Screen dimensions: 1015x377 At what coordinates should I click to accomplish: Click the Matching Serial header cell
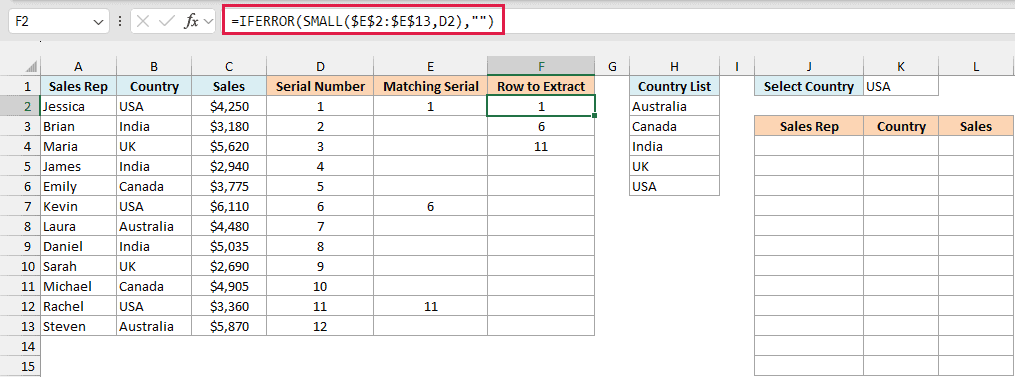[430, 86]
